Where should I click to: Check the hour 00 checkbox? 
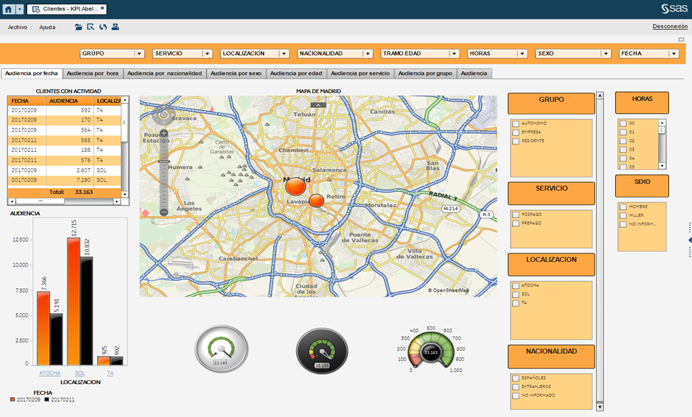click(x=623, y=124)
